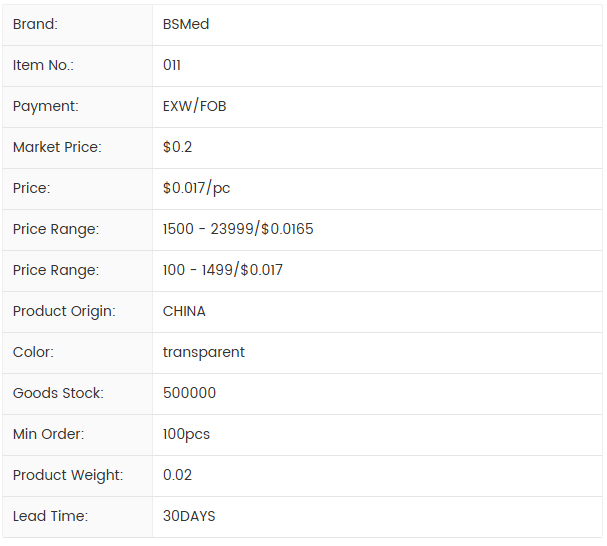
Task: Click the BSMed brand value
Action: [x=186, y=24]
